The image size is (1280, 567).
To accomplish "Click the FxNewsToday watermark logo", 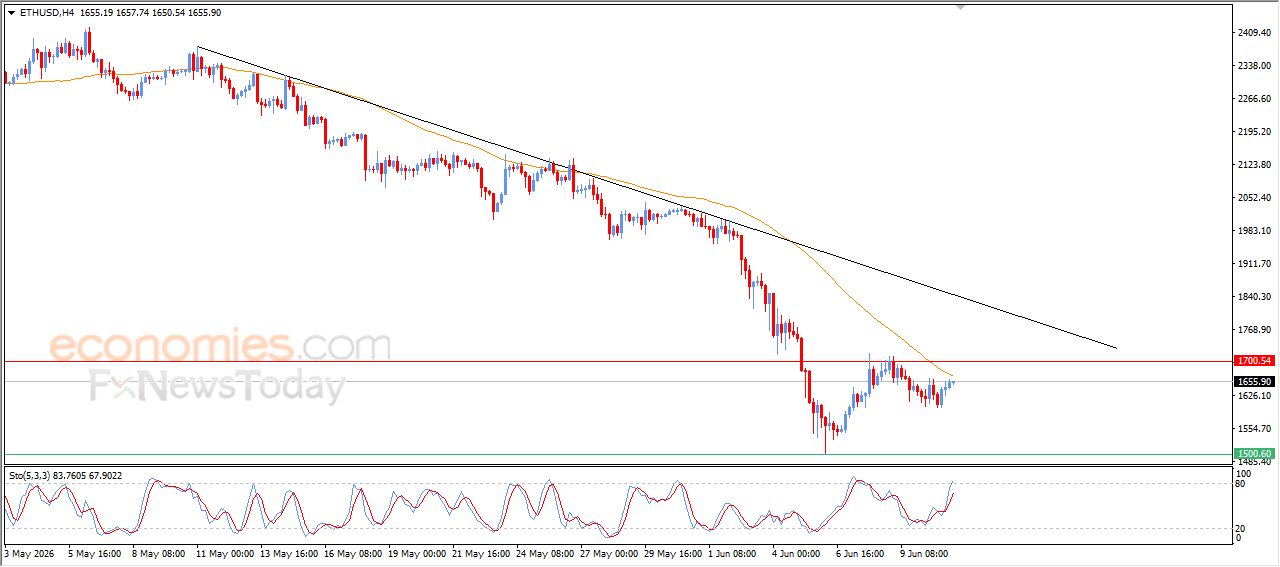I will coord(217,386).
